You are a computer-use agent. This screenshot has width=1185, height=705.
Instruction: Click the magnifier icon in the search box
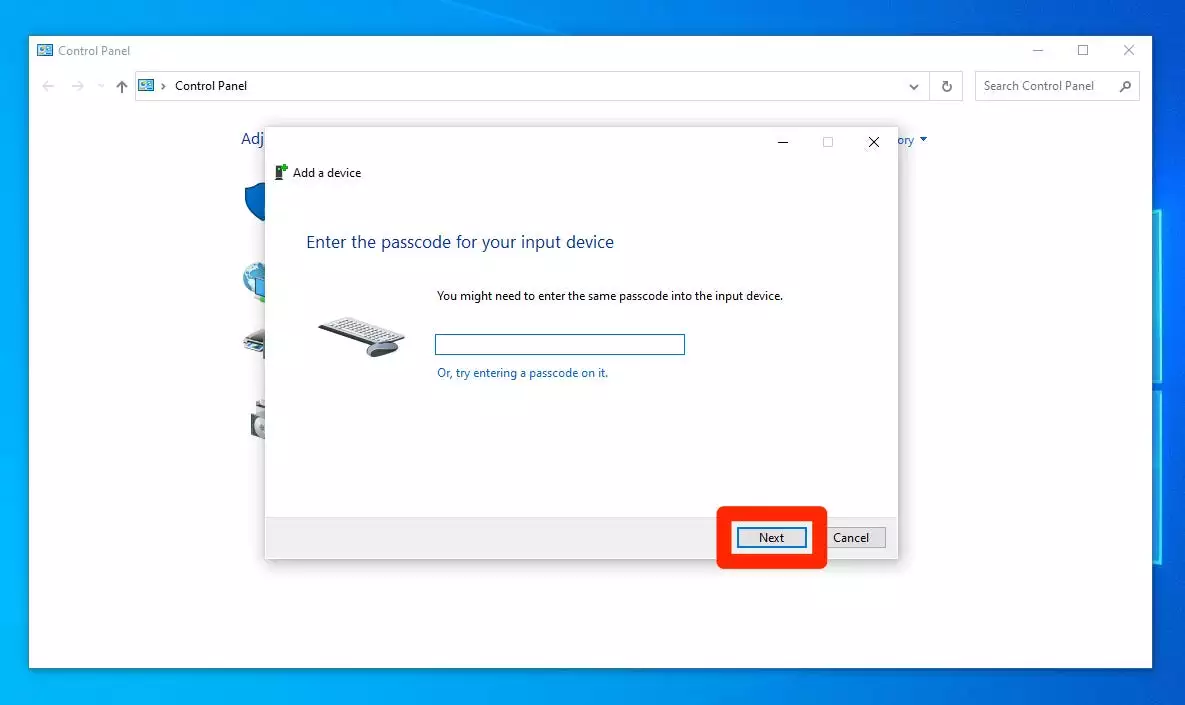(1125, 86)
